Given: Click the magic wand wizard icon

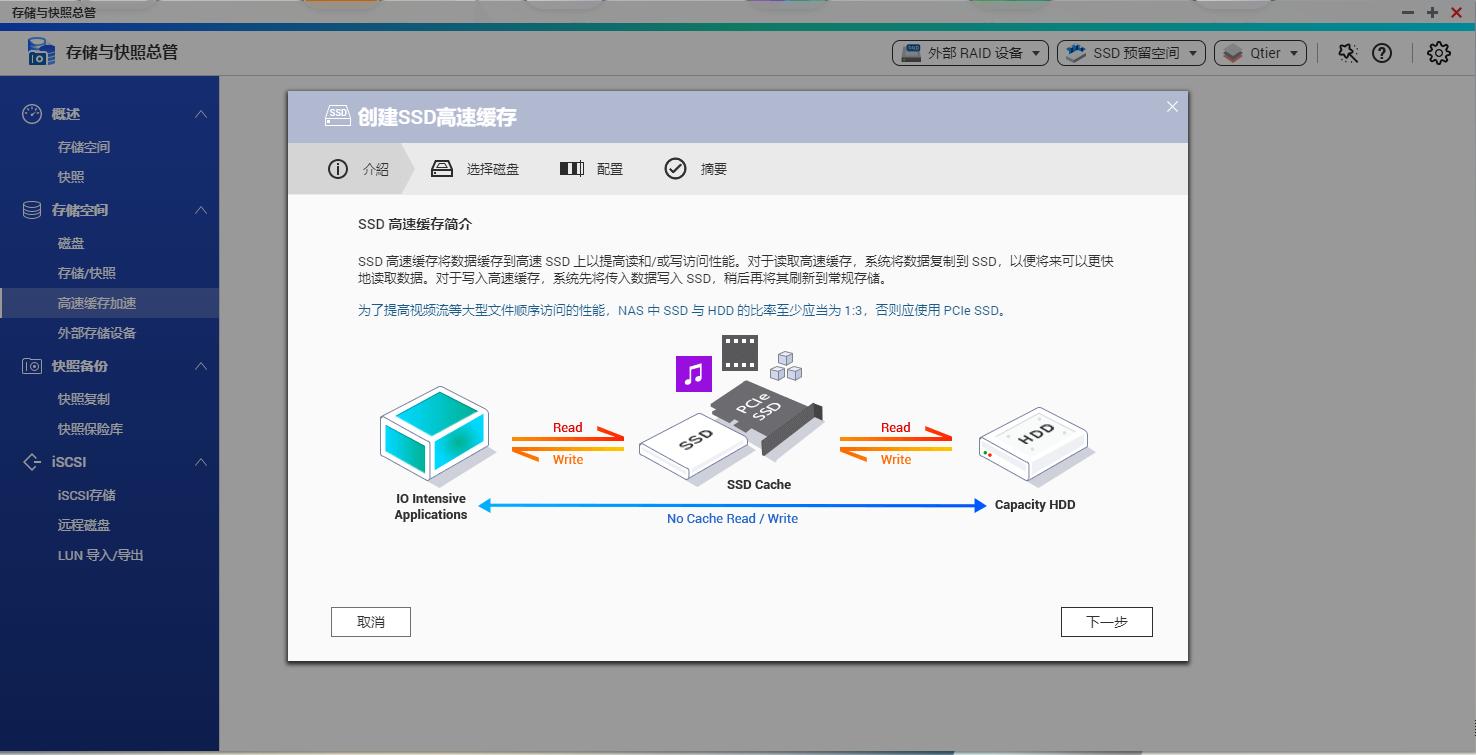Looking at the screenshot, I should pyautogui.click(x=1347, y=52).
